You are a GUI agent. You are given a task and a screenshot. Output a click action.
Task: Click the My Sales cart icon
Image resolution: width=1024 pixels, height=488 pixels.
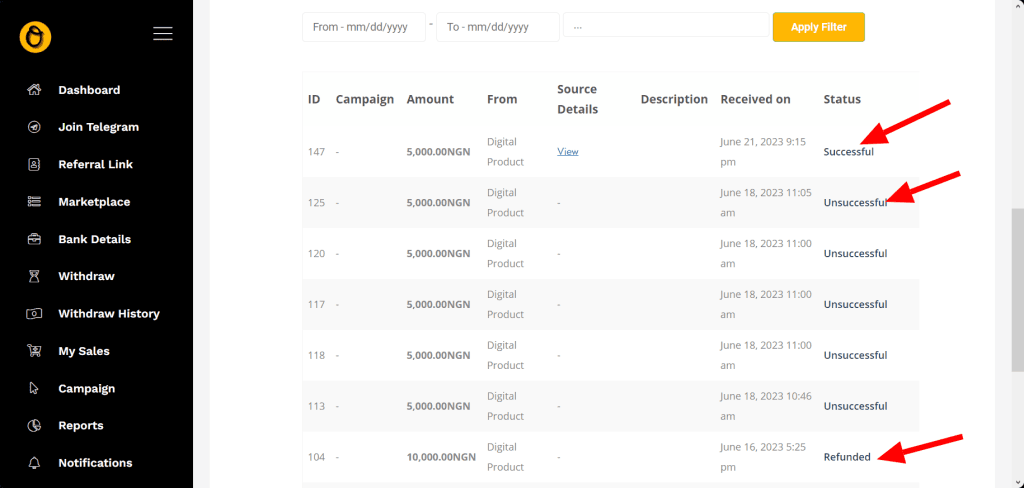34,351
